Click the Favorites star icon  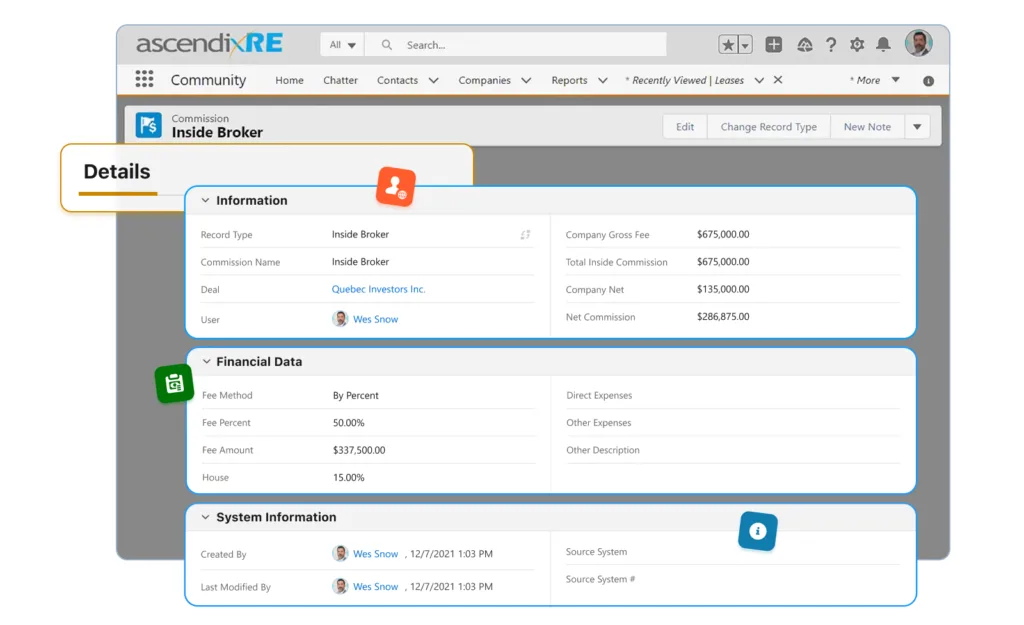coord(729,45)
